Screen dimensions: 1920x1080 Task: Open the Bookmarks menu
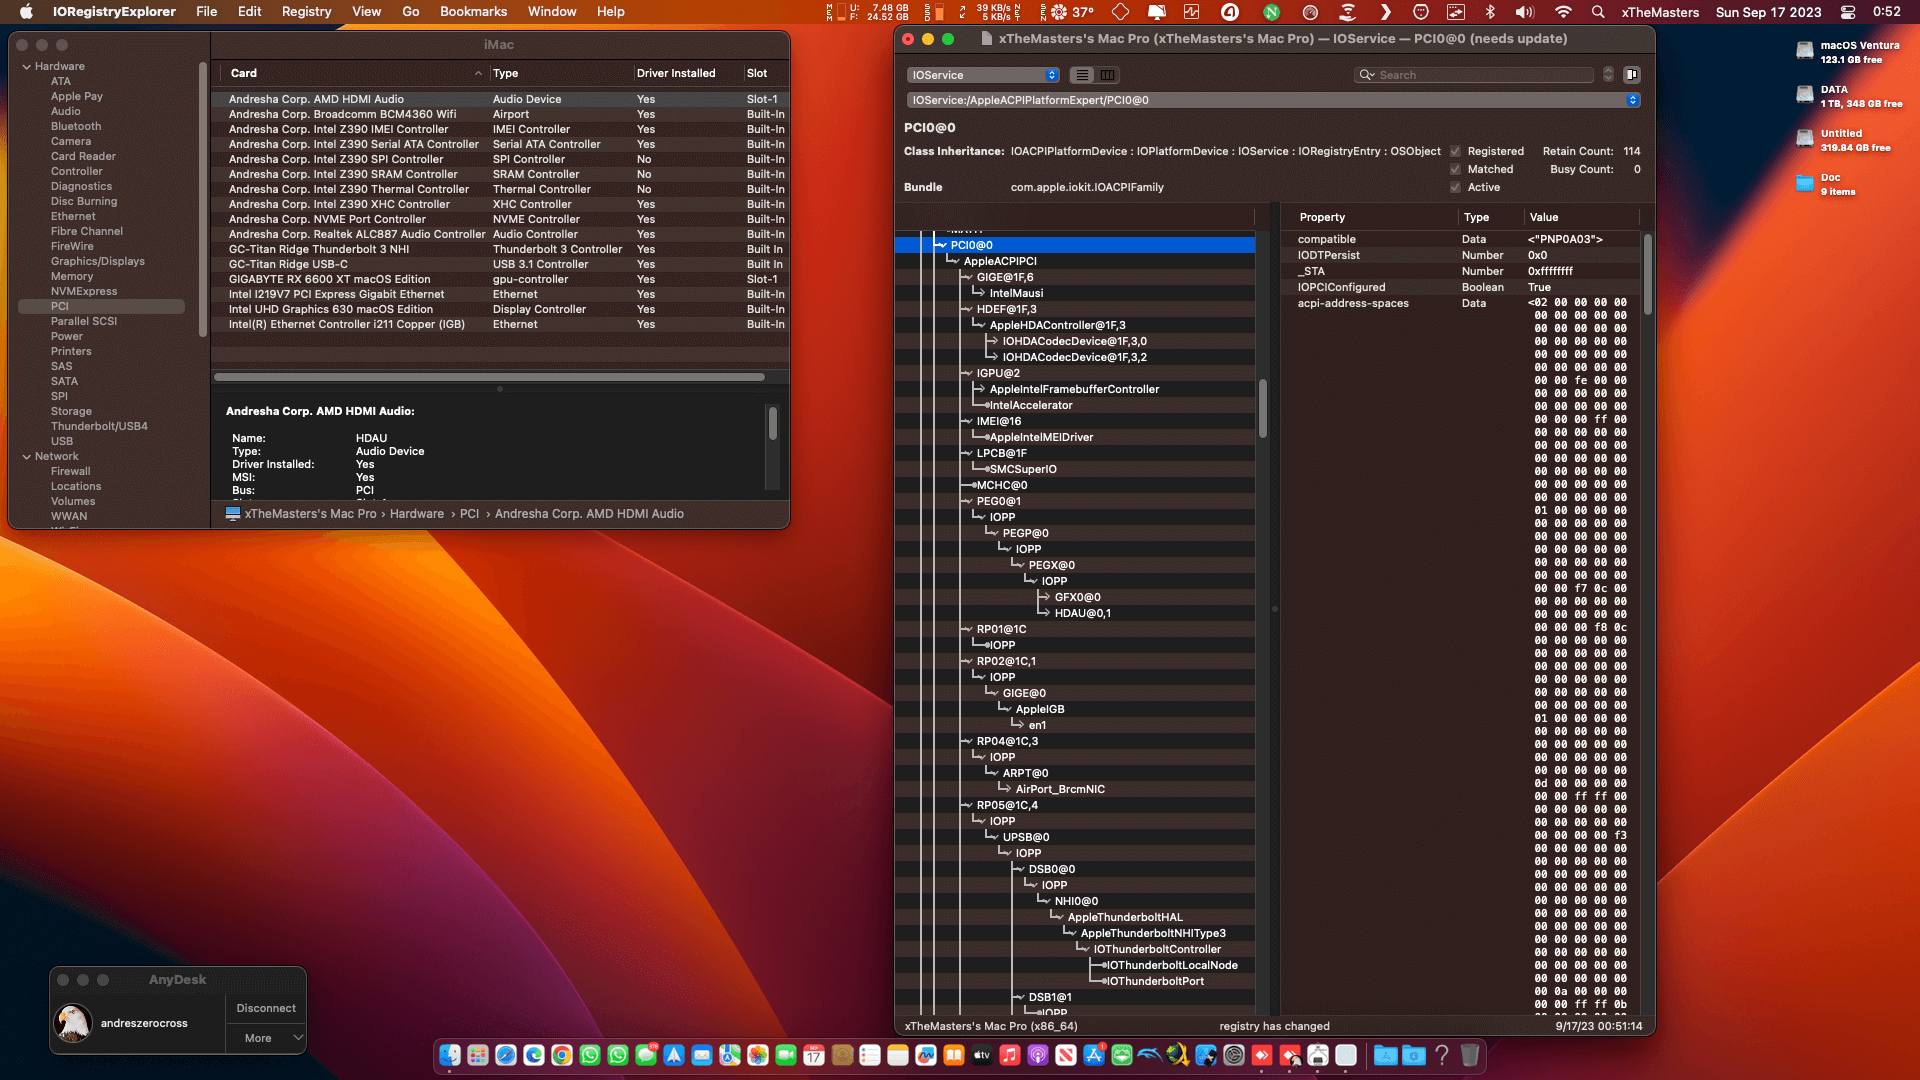tap(473, 12)
